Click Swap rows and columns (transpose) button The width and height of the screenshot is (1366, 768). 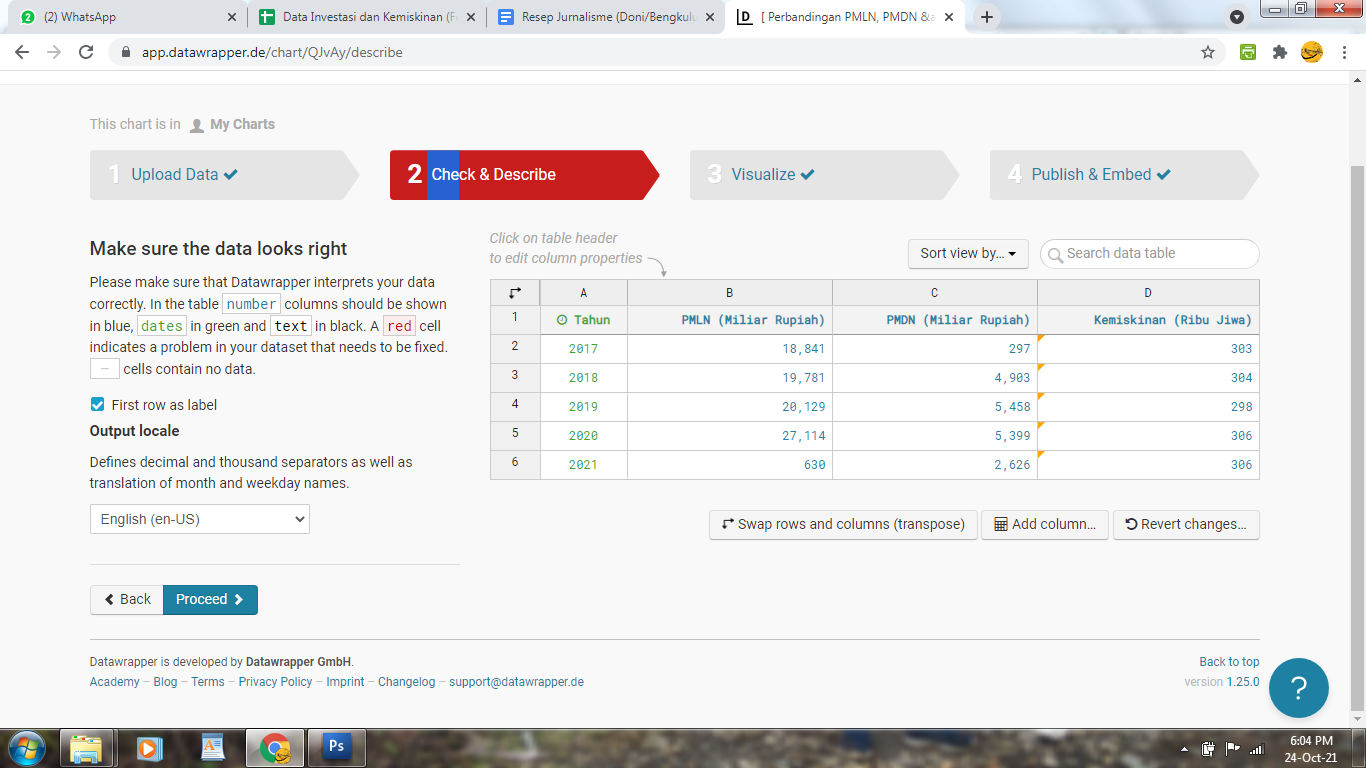tap(843, 524)
